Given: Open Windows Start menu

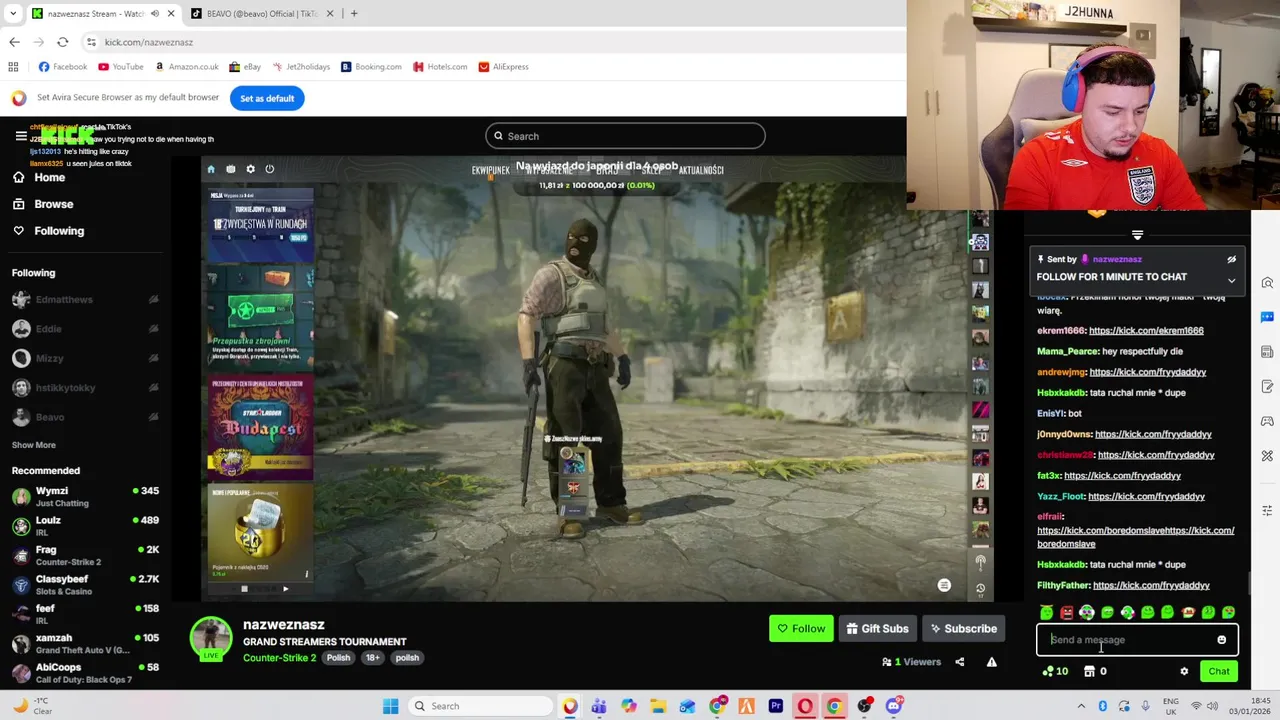Looking at the screenshot, I should [391, 706].
